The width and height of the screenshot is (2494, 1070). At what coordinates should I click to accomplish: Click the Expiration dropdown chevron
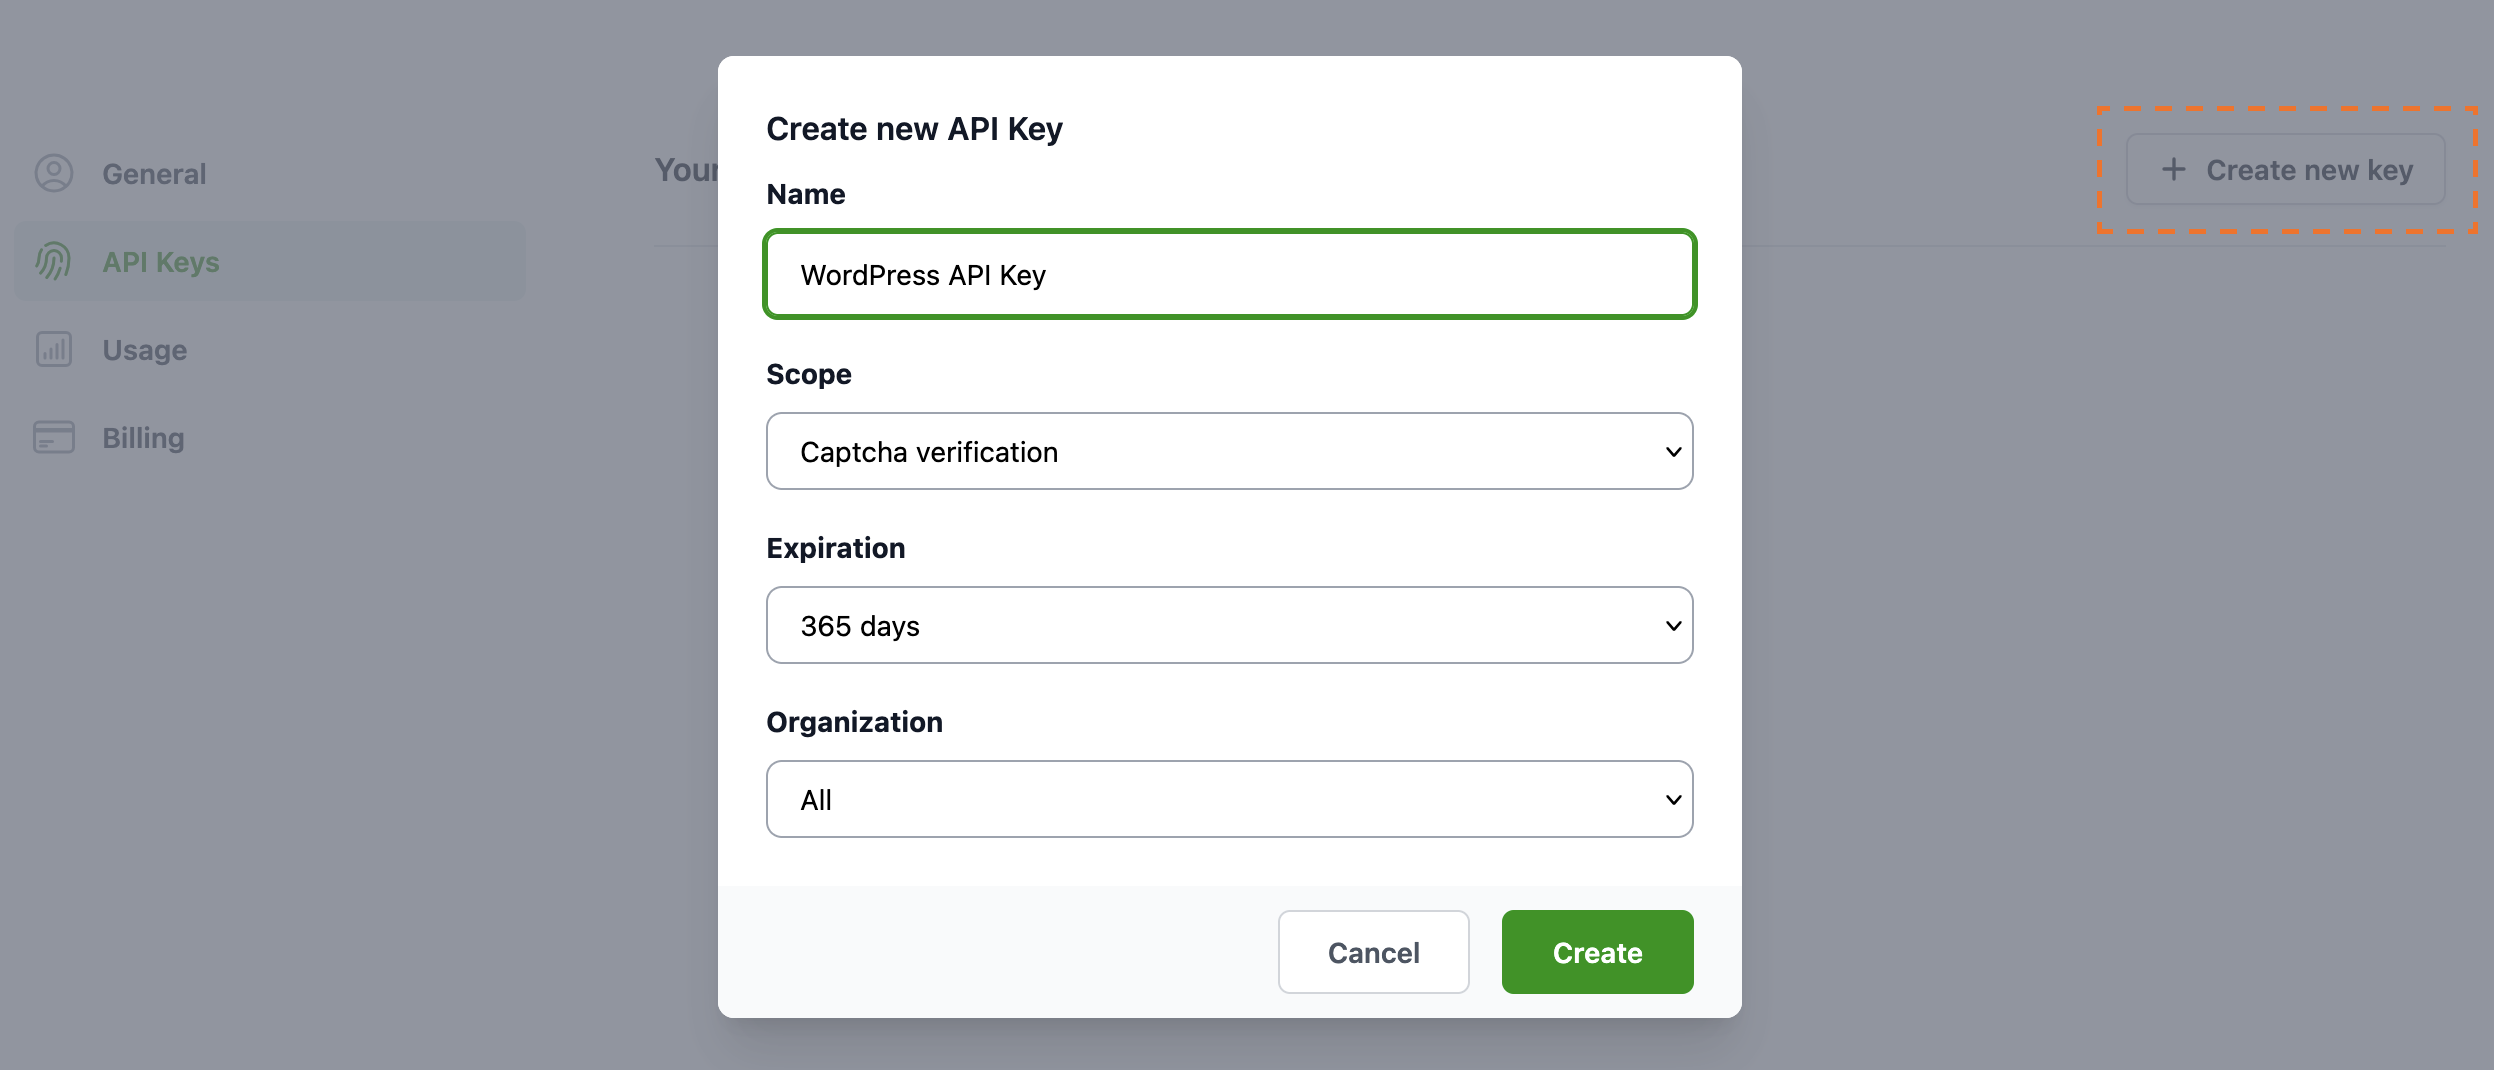pos(1670,625)
